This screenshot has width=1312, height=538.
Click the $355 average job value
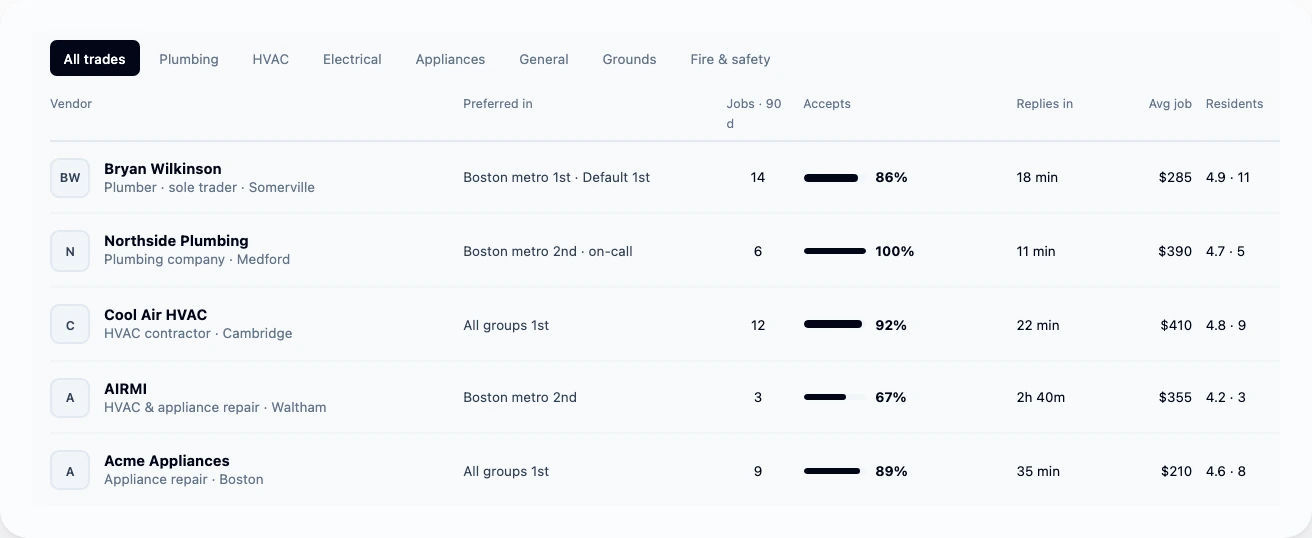coord(1175,398)
